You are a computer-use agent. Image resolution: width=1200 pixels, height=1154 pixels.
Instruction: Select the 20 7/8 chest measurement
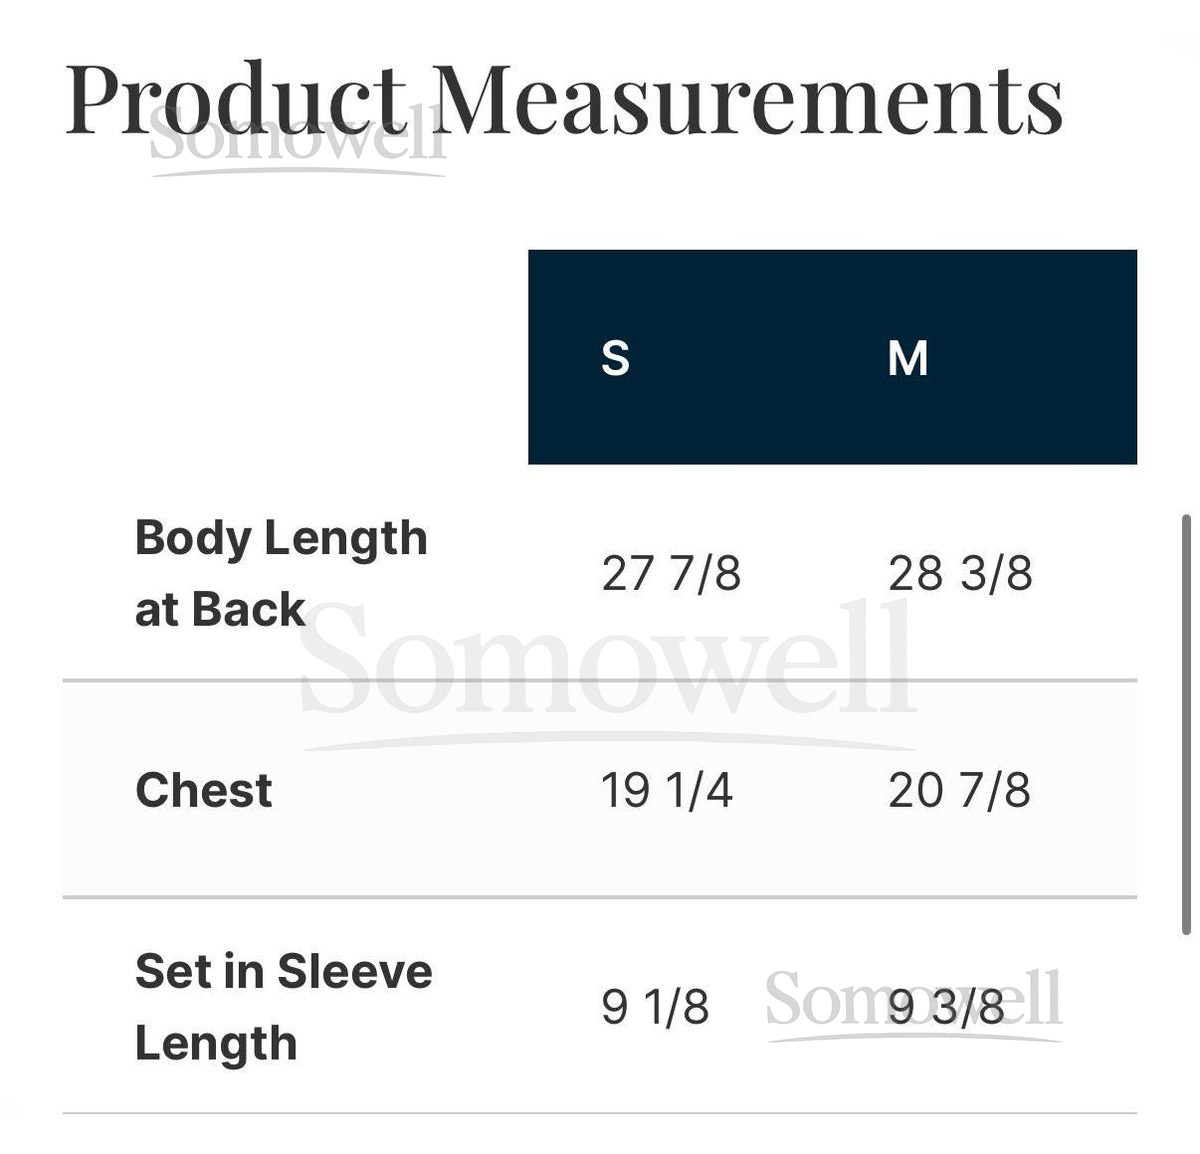(959, 791)
